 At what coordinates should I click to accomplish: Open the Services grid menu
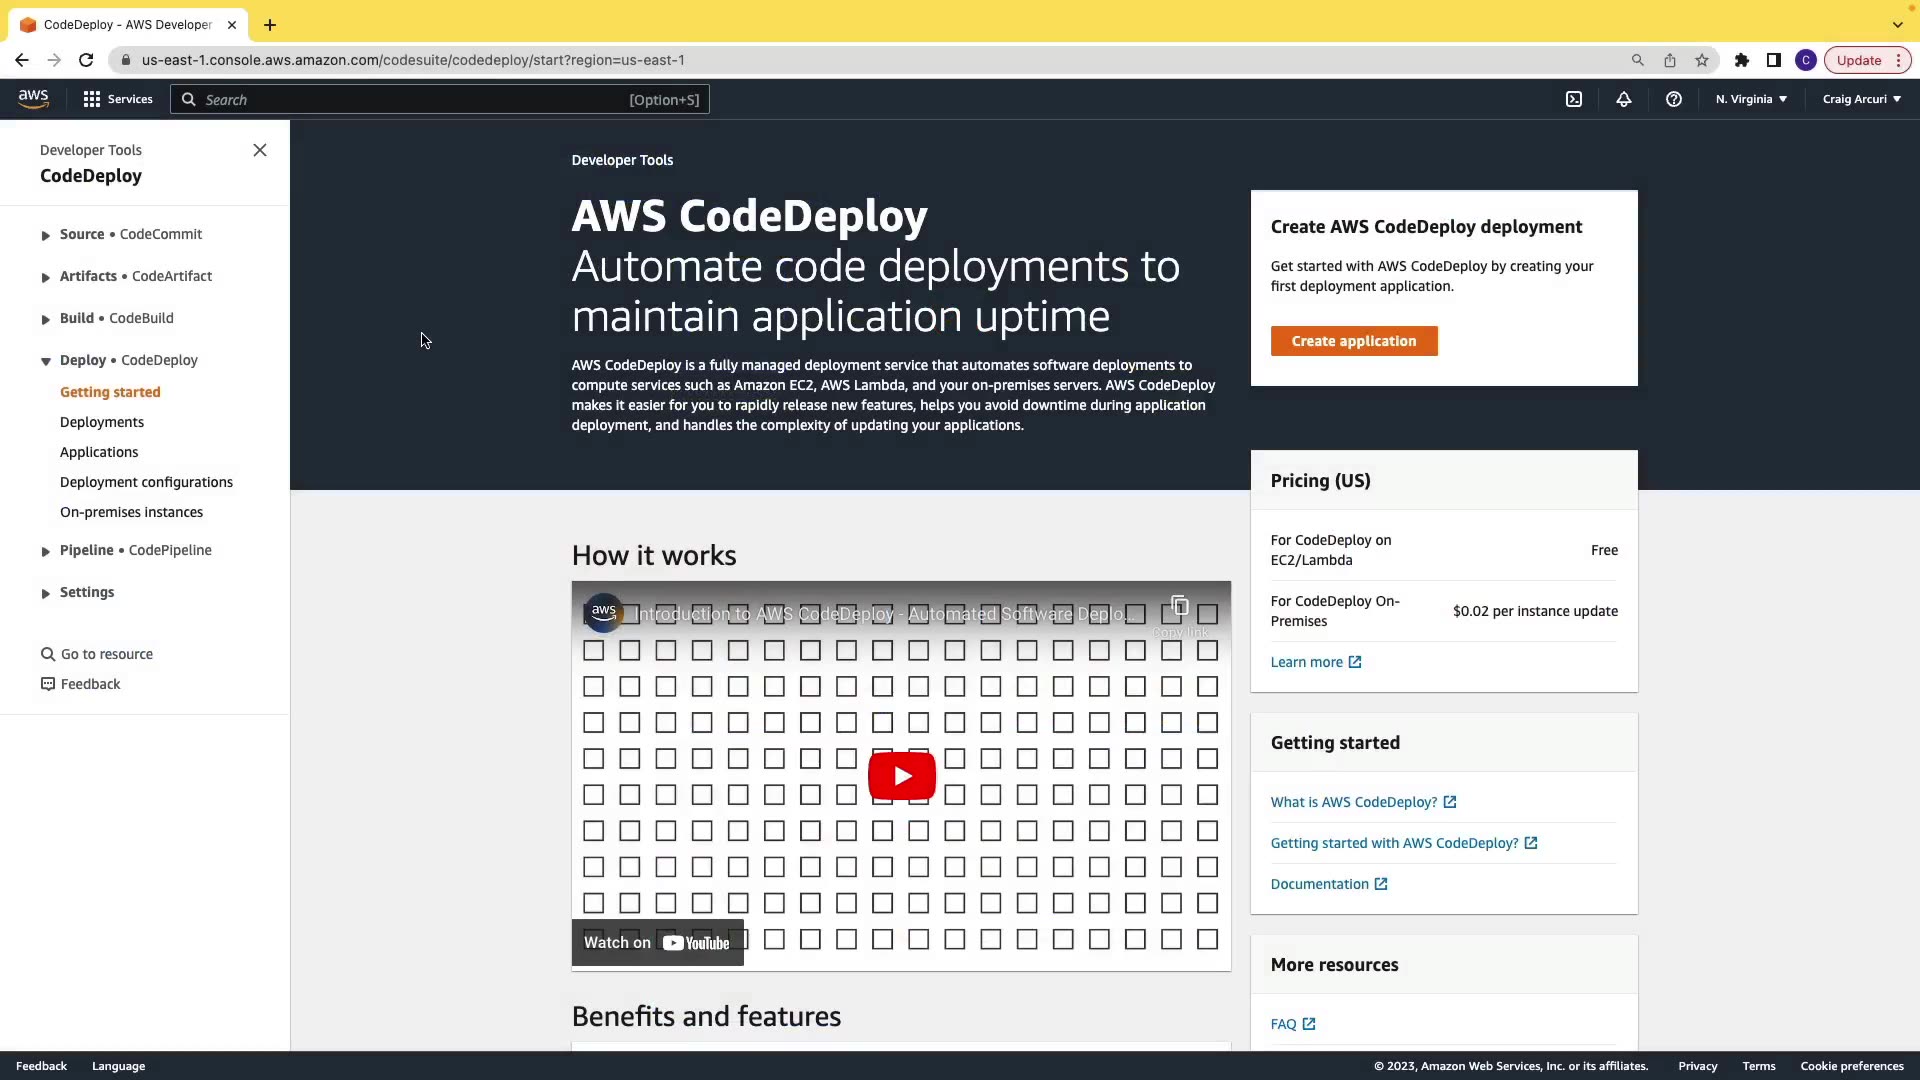click(x=118, y=99)
